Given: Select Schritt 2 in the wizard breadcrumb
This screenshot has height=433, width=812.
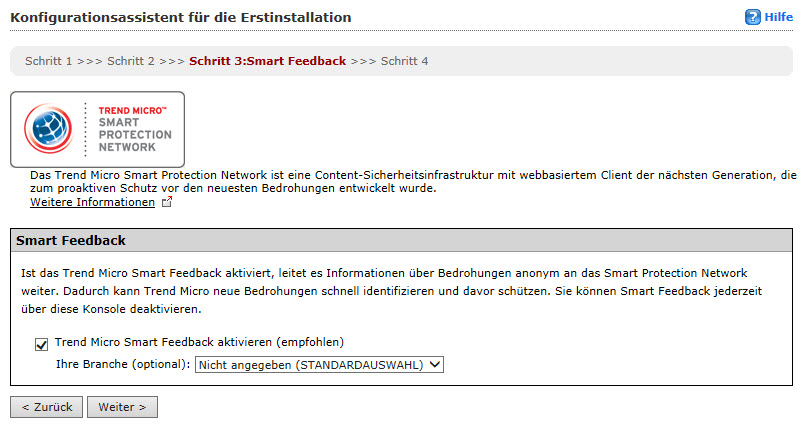Looking at the screenshot, I should tap(131, 61).
